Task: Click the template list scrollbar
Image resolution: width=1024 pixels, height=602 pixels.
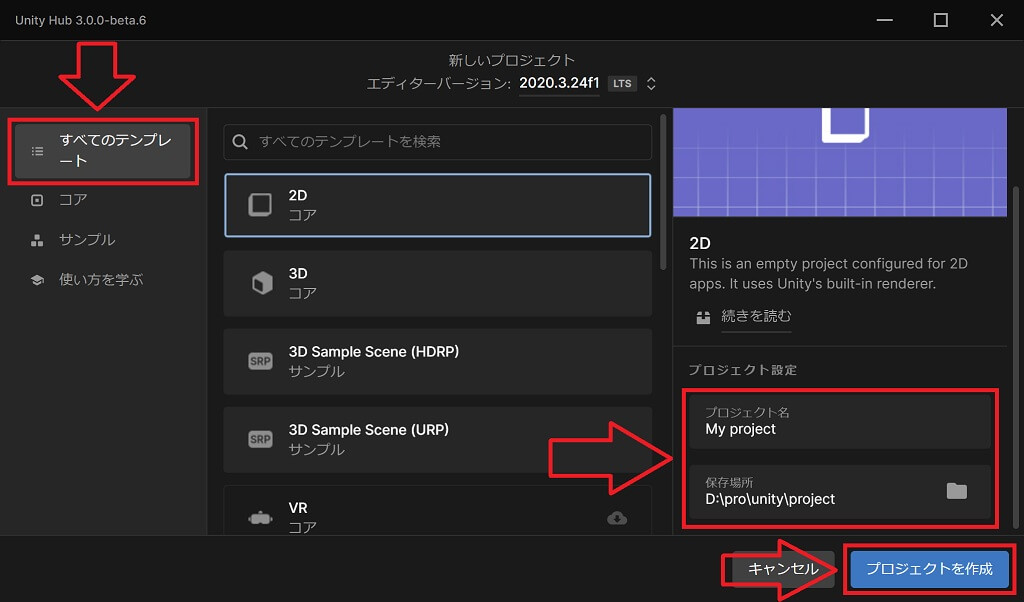Action: pyautogui.click(x=663, y=193)
